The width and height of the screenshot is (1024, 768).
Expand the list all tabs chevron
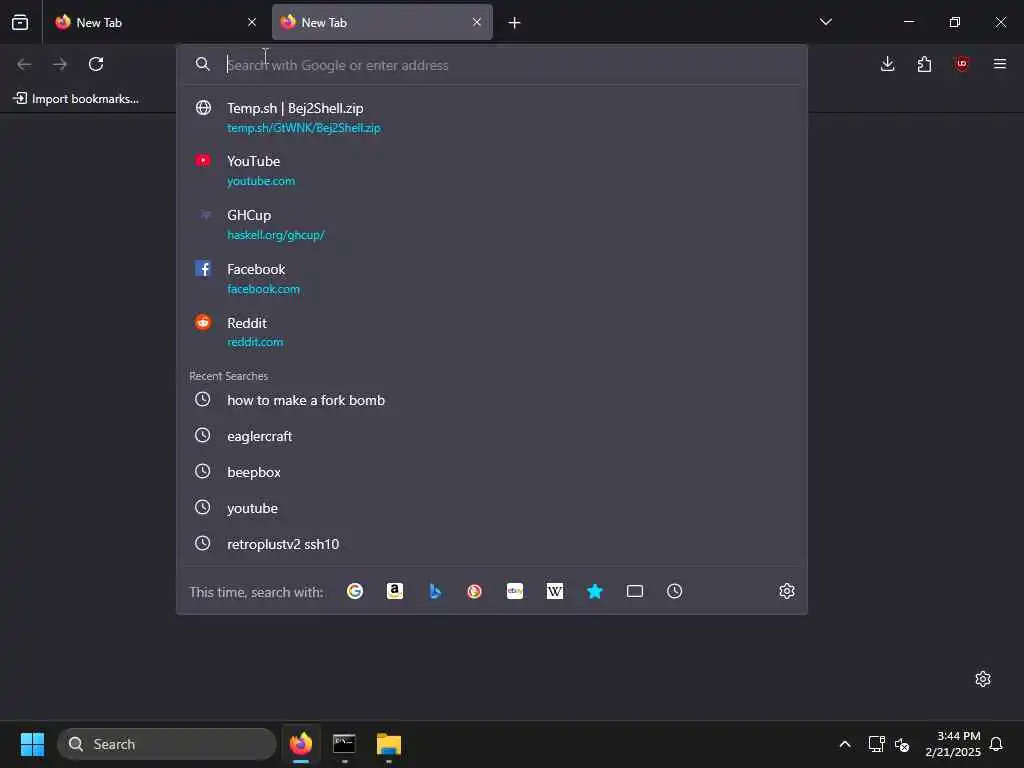click(x=825, y=22)
